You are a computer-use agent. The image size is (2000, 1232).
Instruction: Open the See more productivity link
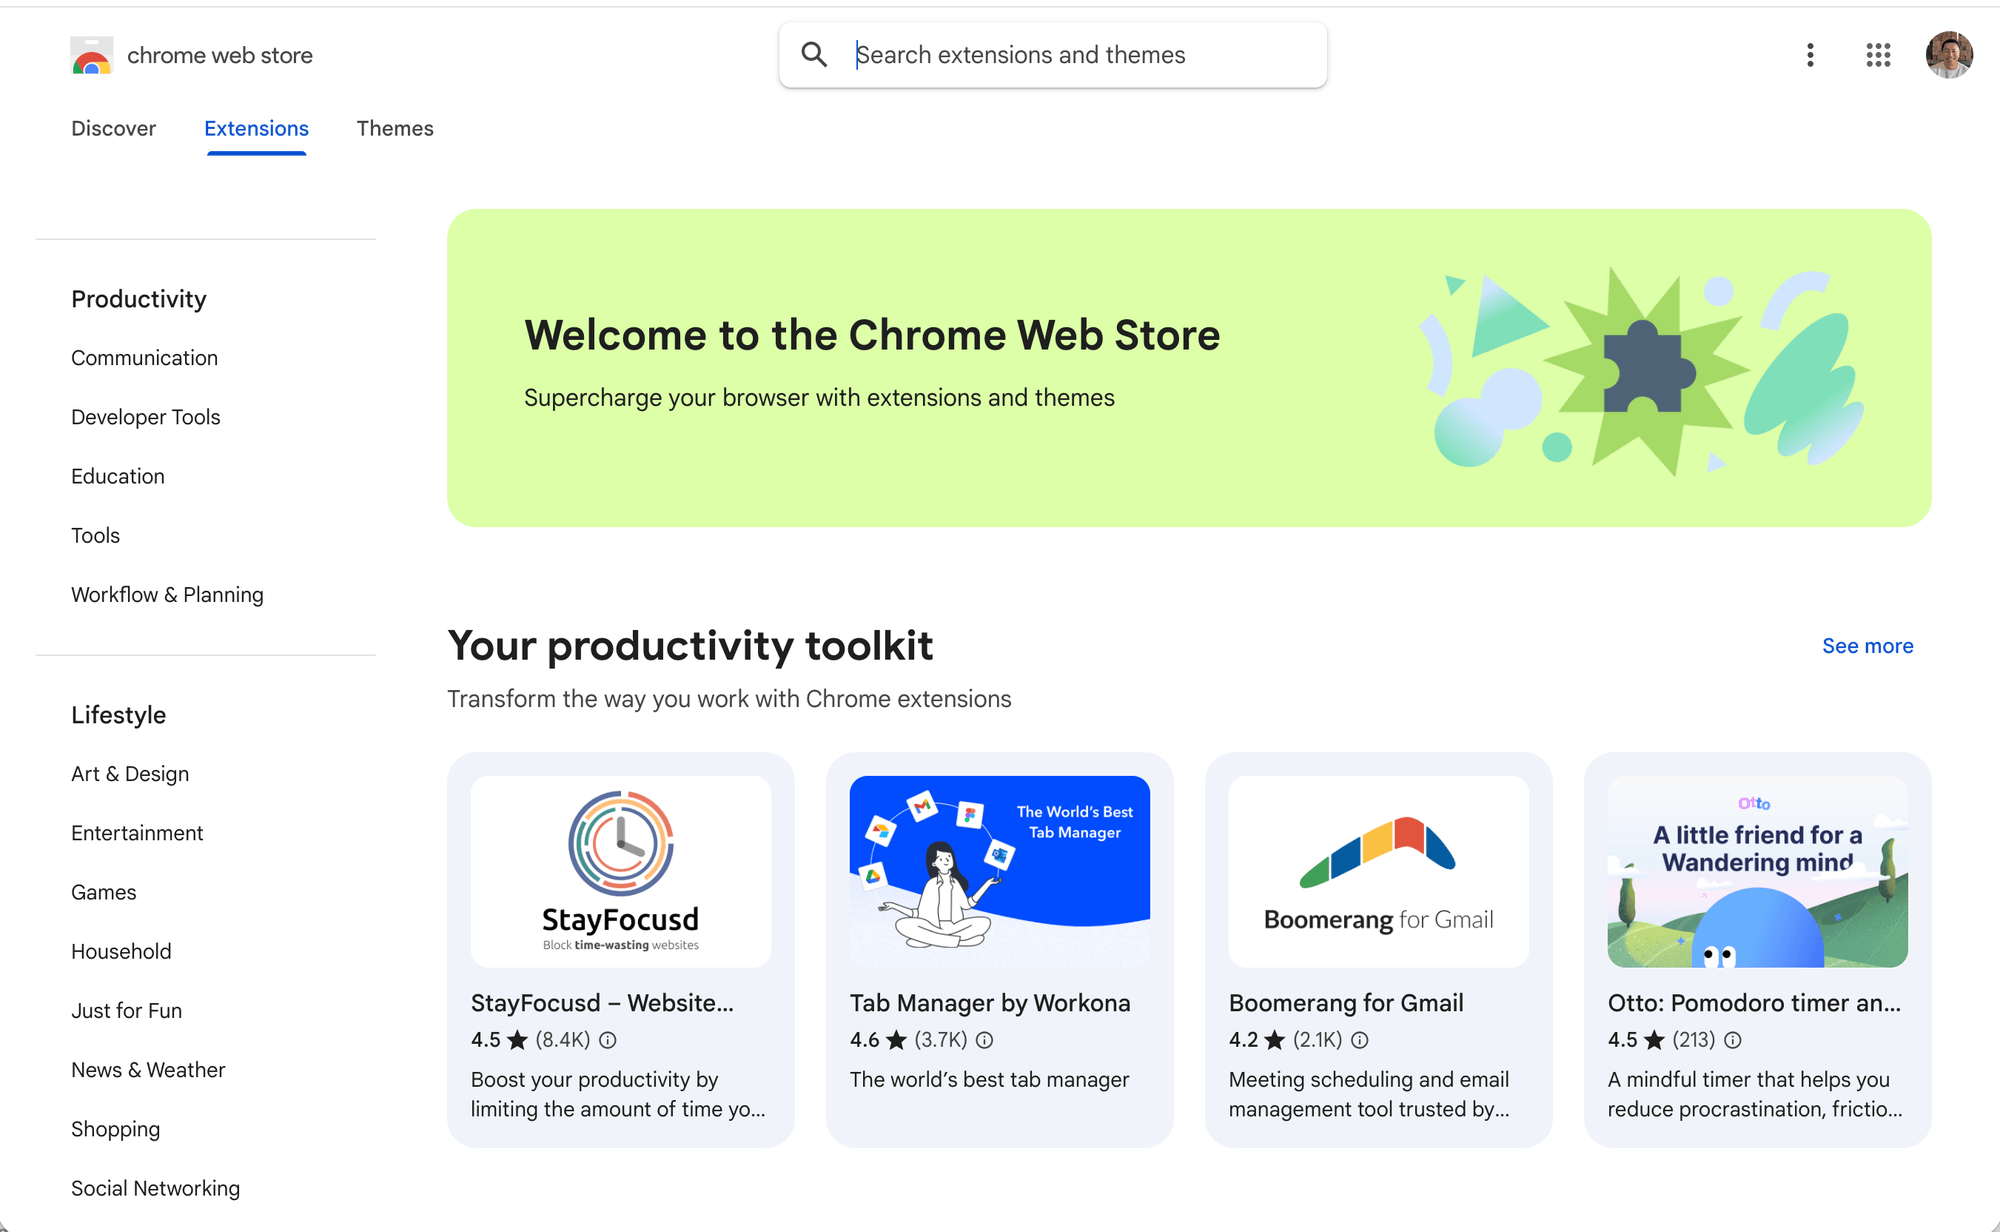[x=1867, y=645]
